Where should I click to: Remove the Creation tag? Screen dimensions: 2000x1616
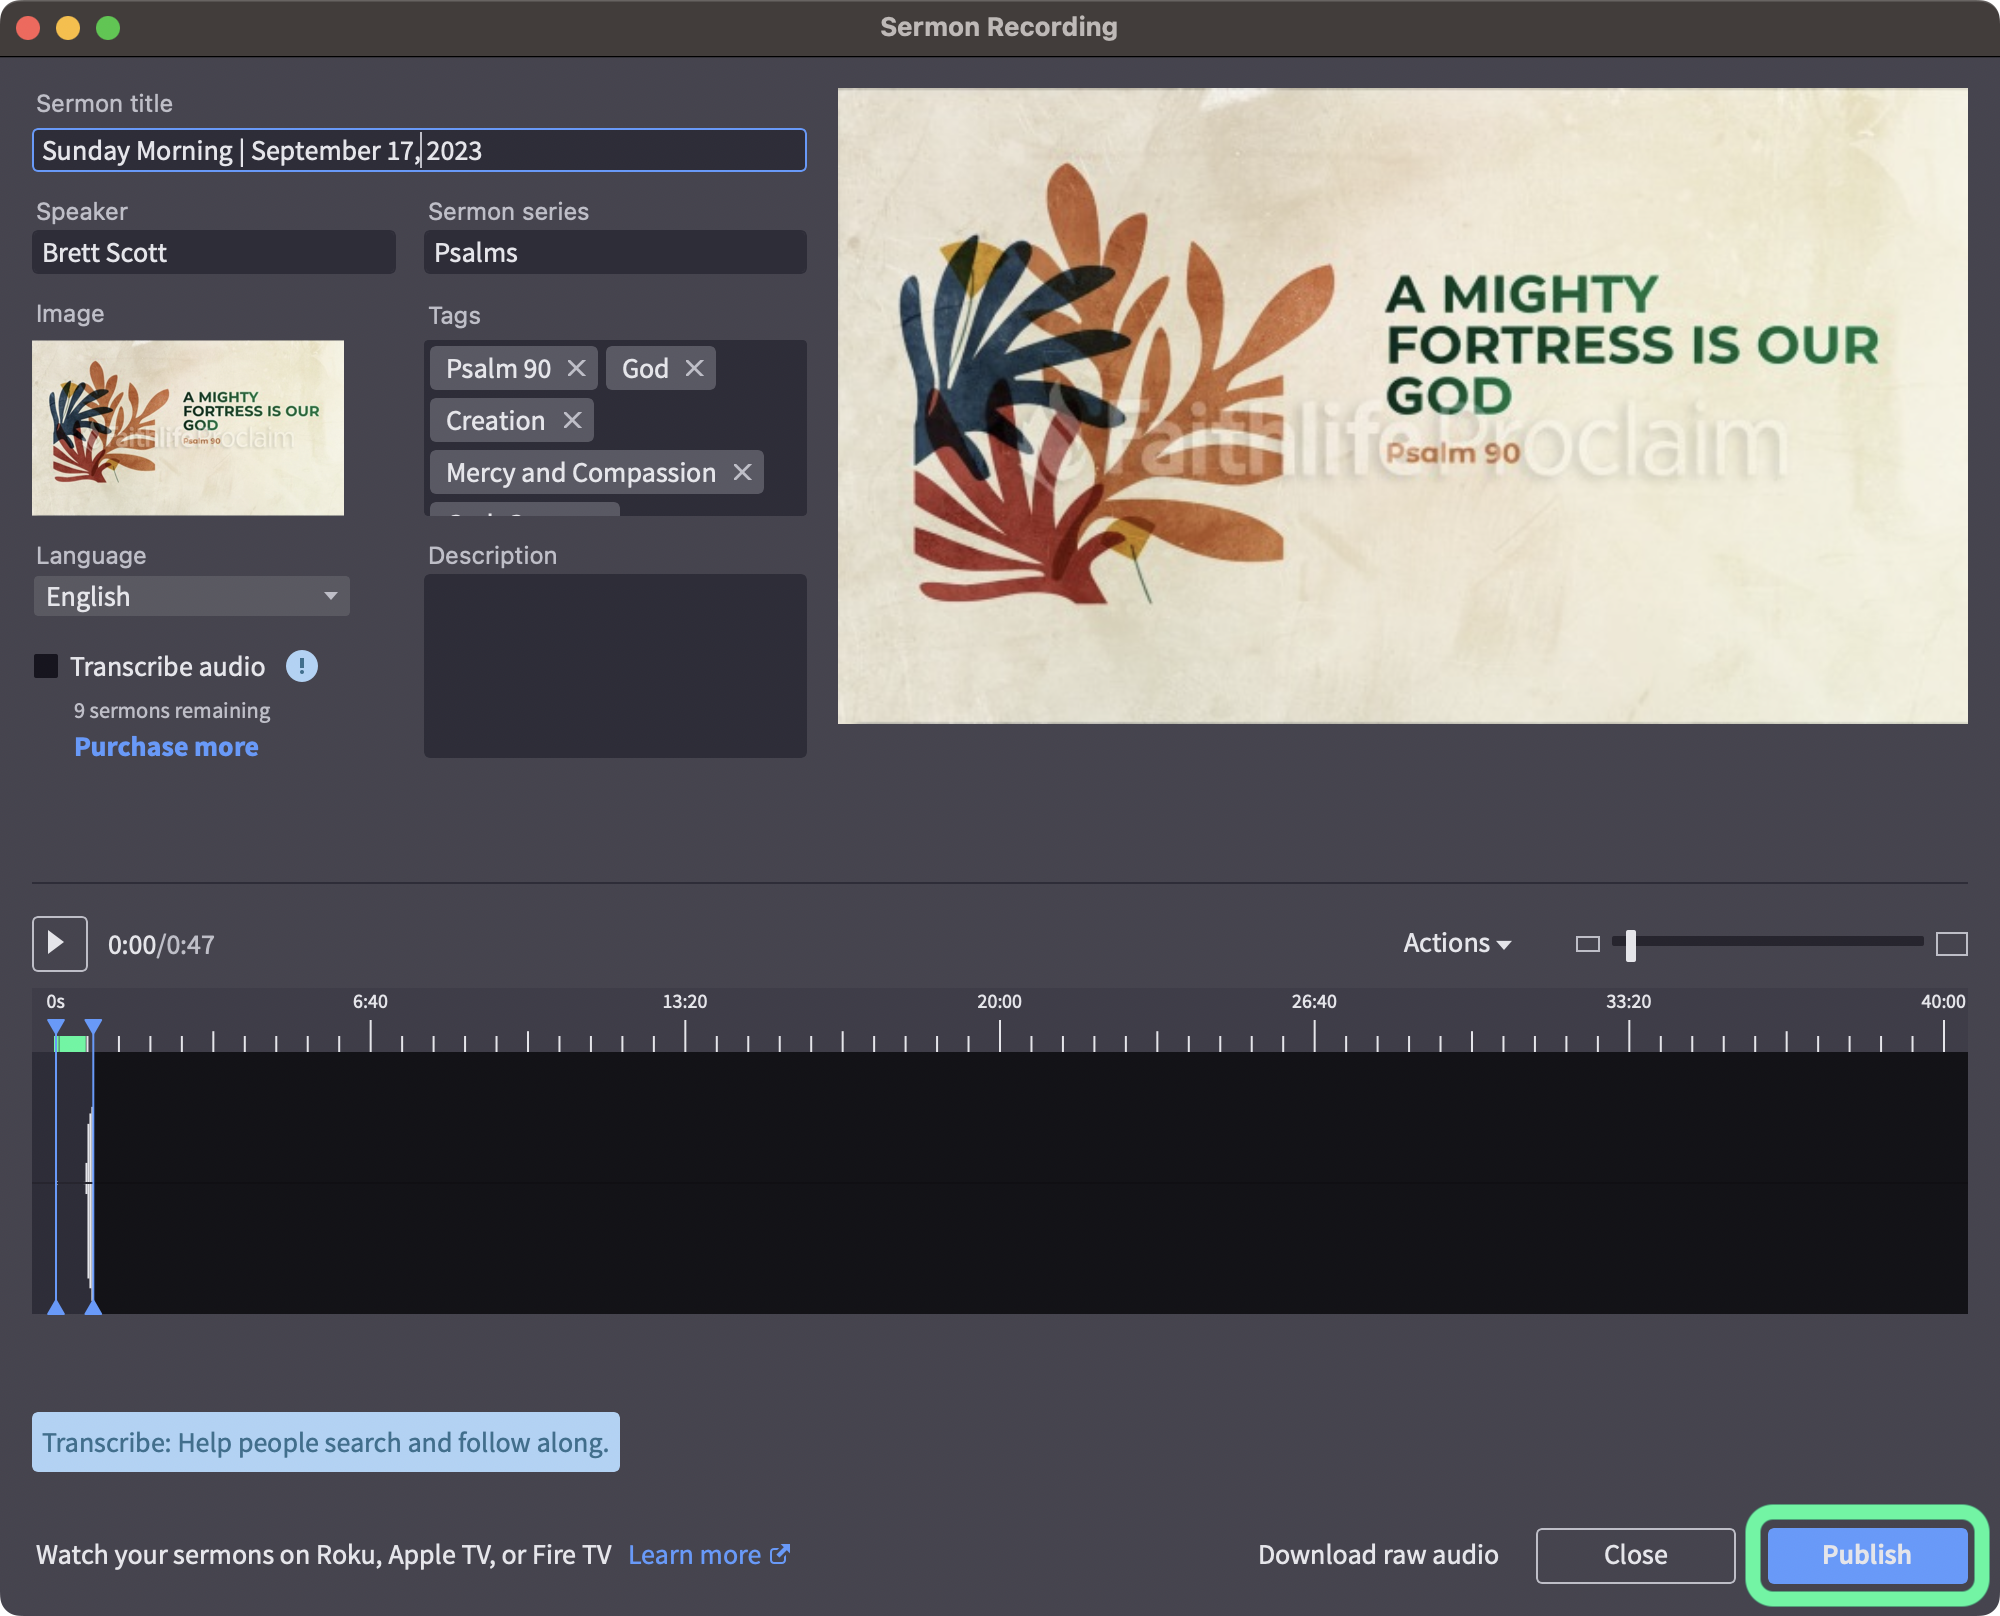572,420
